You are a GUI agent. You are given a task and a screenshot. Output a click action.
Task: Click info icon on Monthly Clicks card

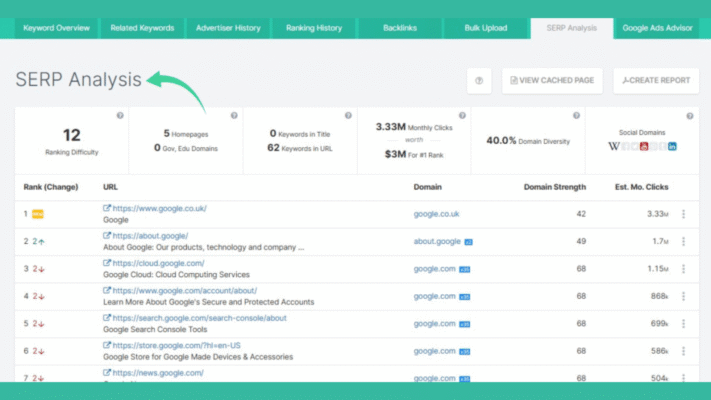click(x=462, y=116)
